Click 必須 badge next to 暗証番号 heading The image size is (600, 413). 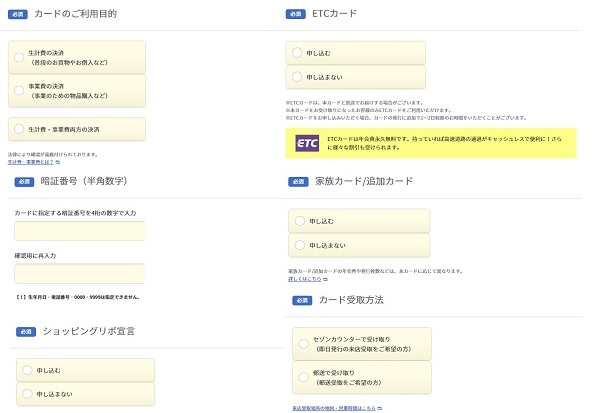pos(25,181)
